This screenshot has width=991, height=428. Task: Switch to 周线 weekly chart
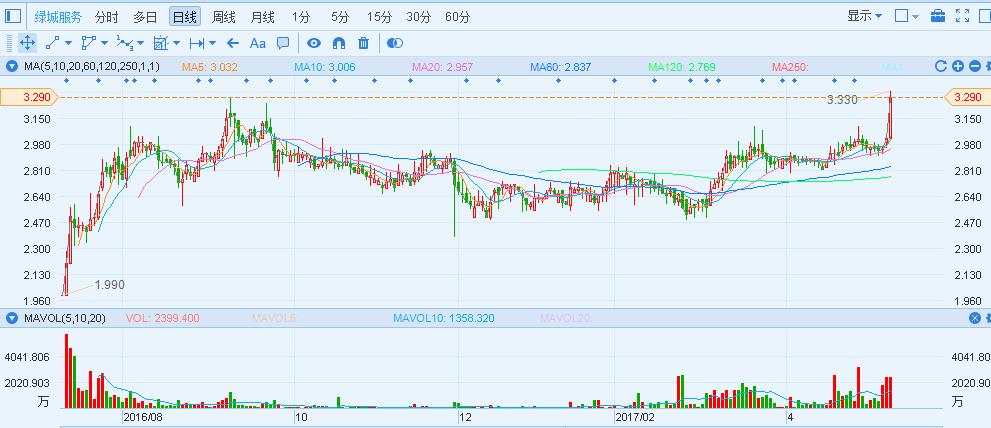click(224, 17)
